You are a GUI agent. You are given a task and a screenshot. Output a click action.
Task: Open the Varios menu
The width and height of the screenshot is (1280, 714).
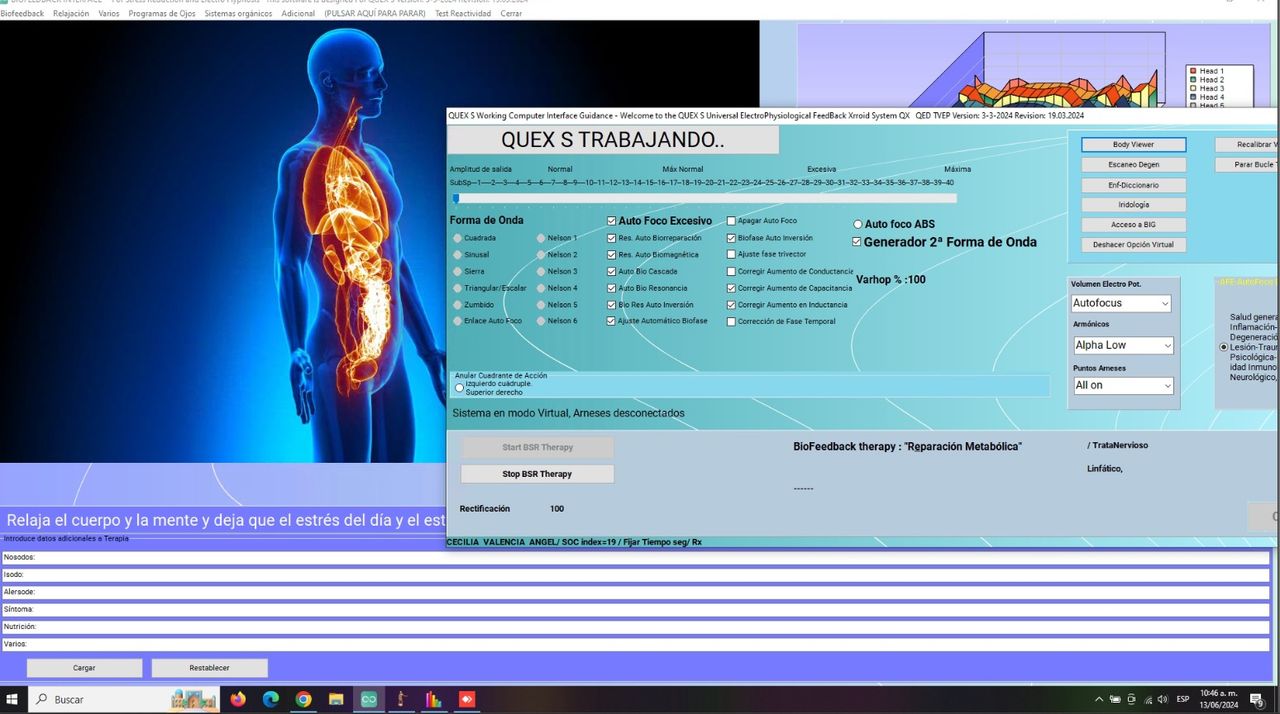coord(109,14)
